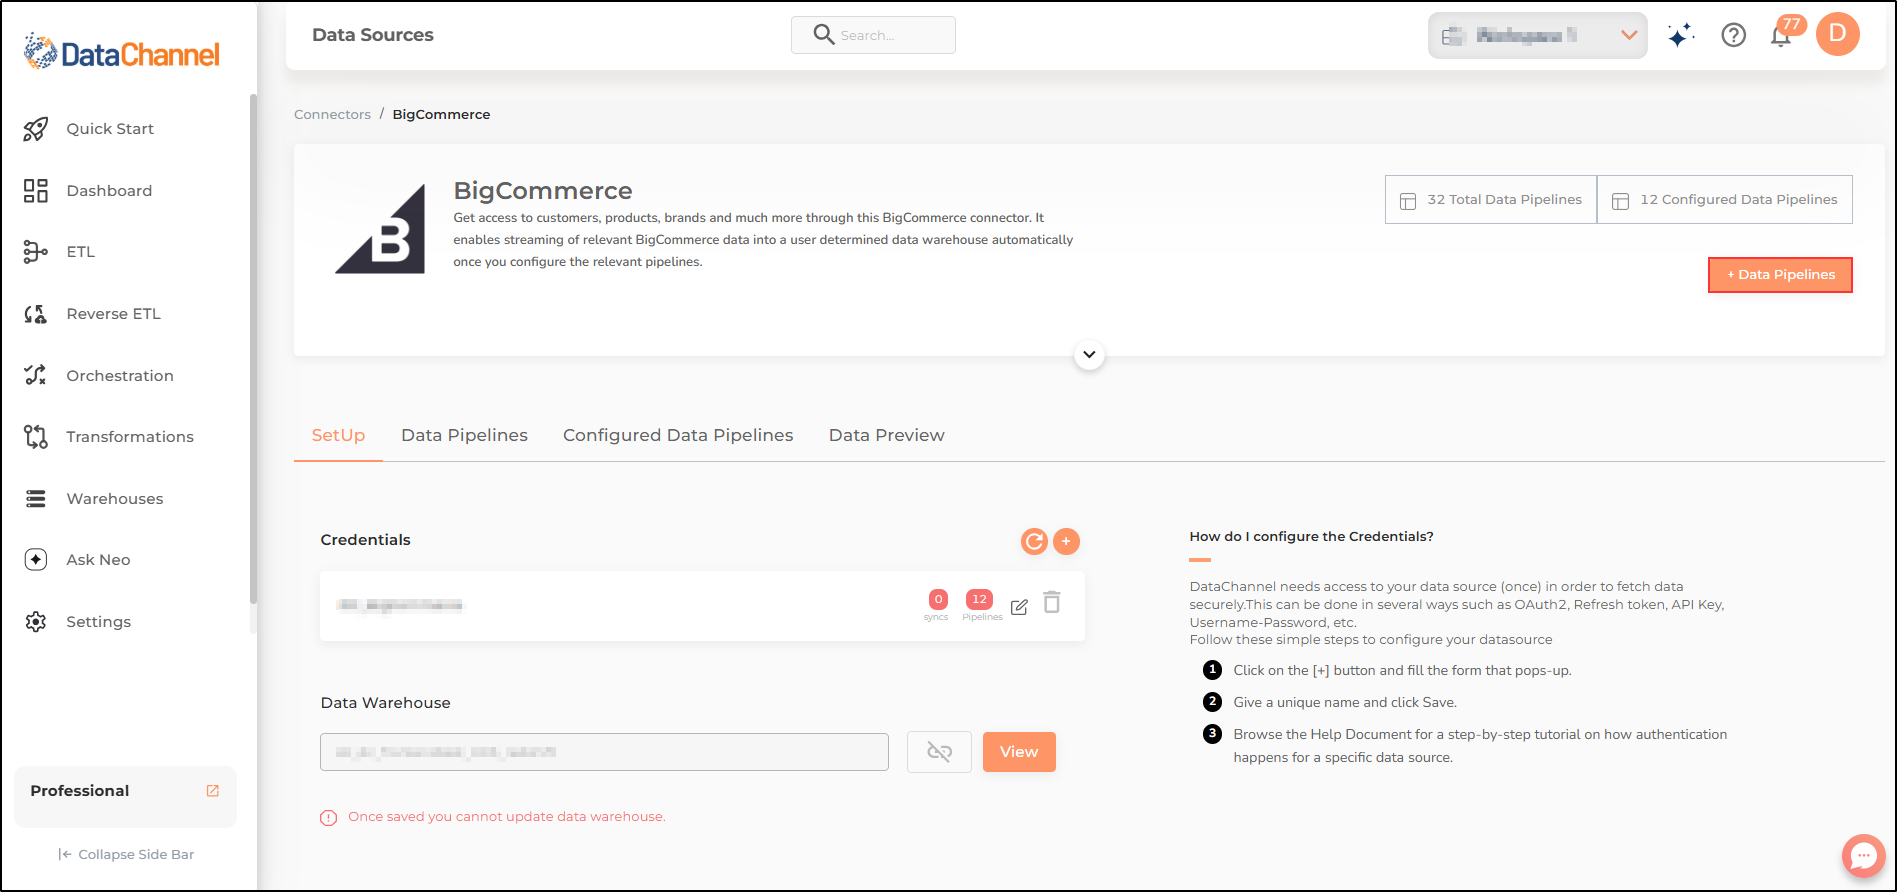Screen dimensions: 1897x892
Task: Switch to the SetUp tab
Action: 338,436
